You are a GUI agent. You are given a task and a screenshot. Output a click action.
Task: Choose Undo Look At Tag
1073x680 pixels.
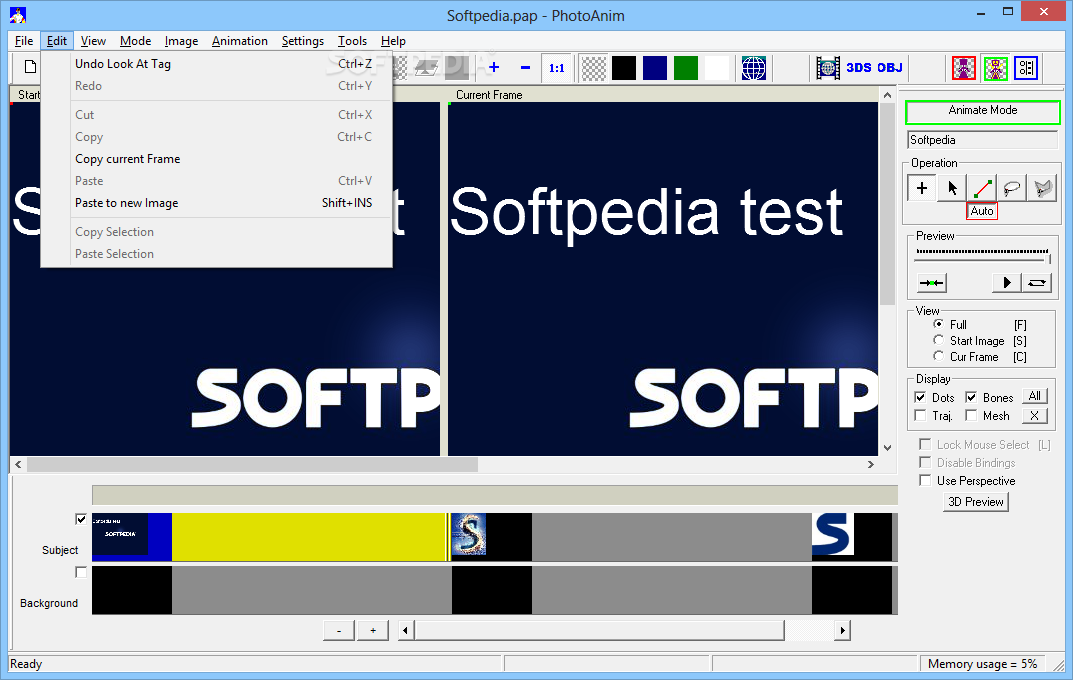click(x=216, y=64)
